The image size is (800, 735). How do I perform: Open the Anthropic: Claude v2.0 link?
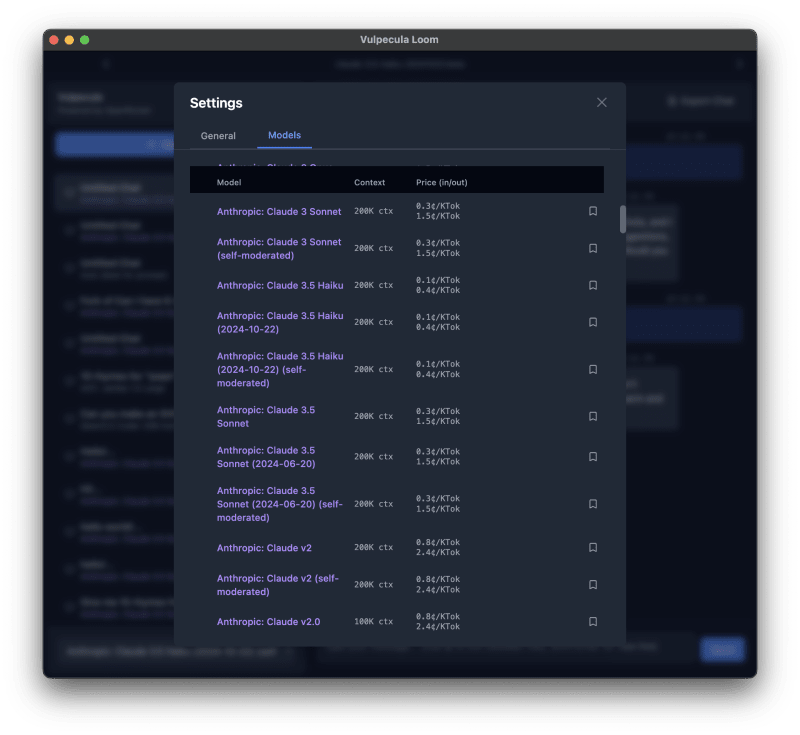tap(265, 619)
